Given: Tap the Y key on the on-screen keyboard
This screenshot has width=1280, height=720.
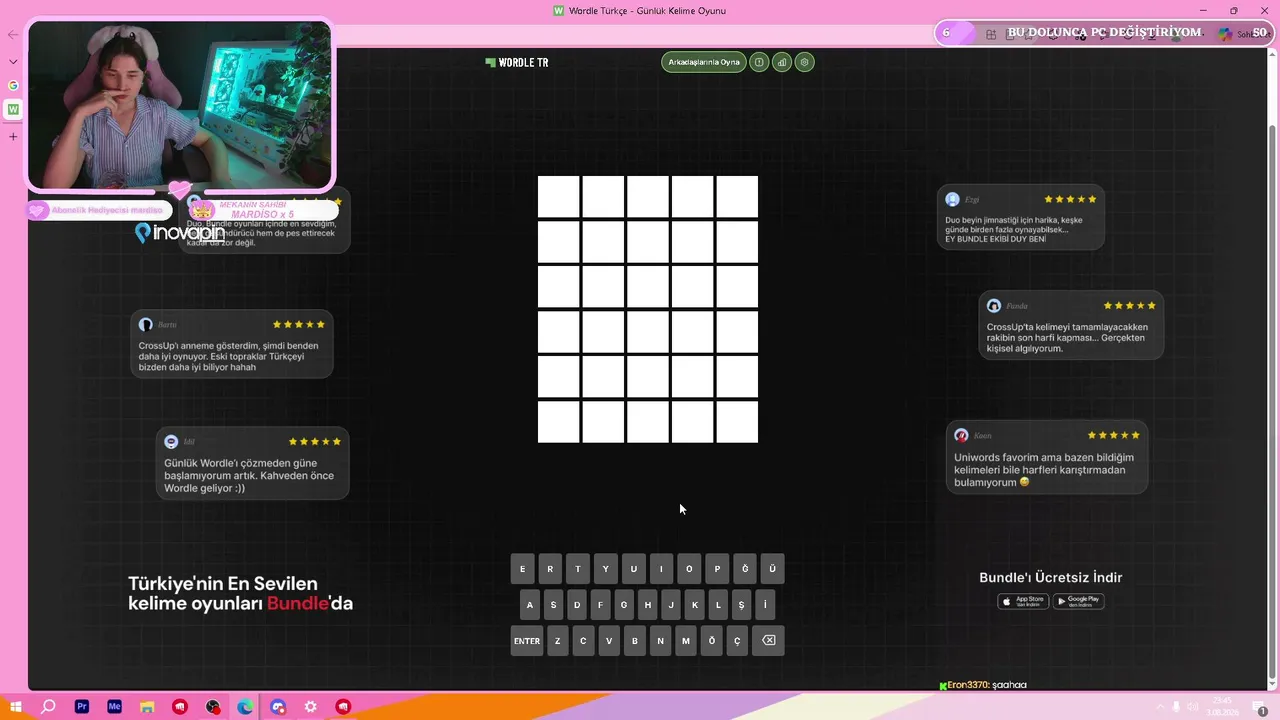Looking at the screenshot, I should coord(606,569).
